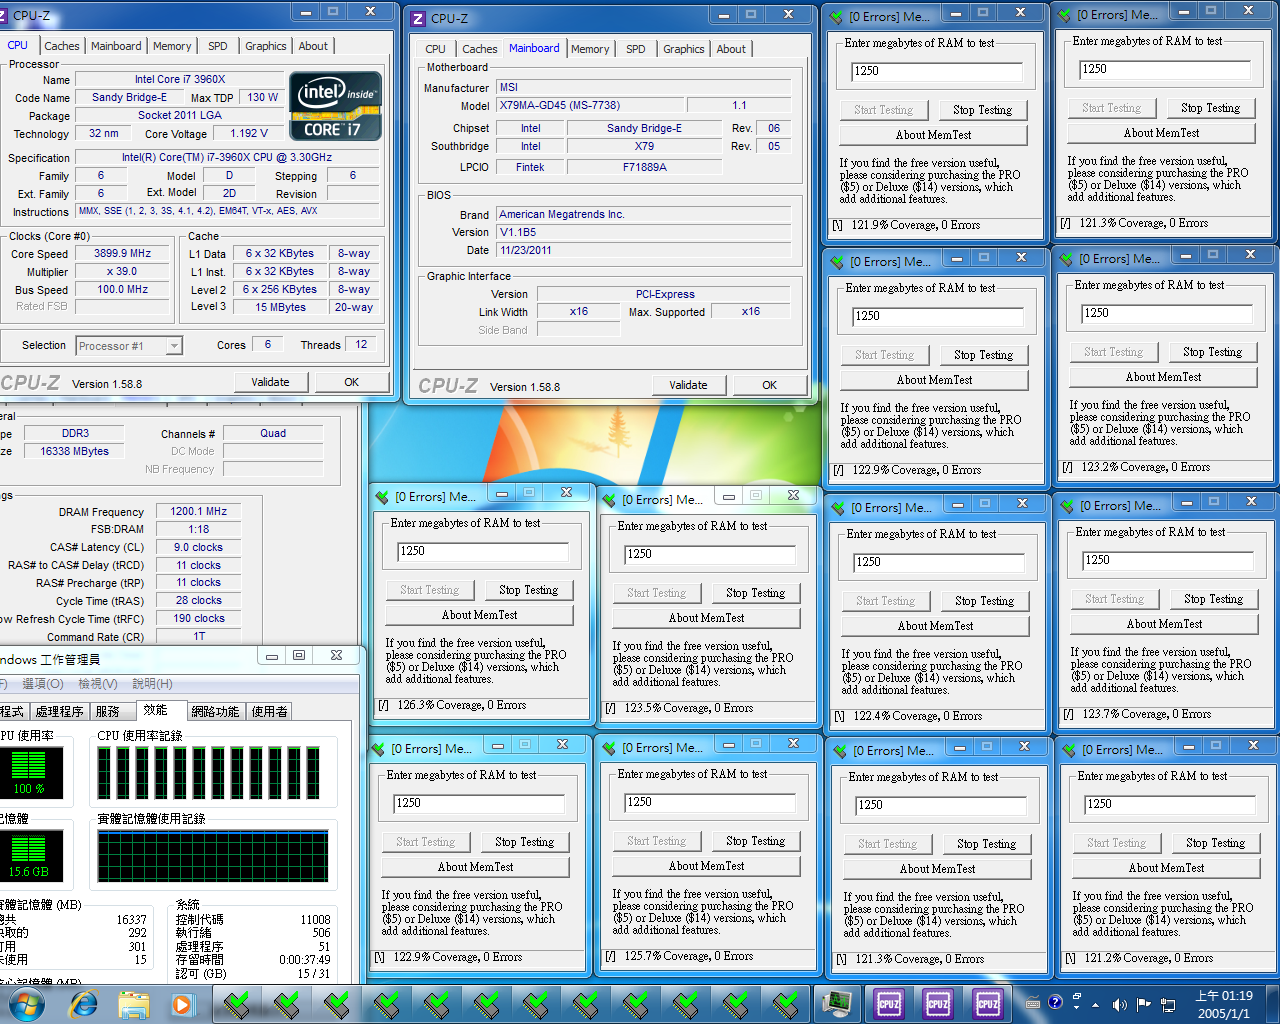
Task: Open 服務 tab in Task Manager
Action: point(108,711)
